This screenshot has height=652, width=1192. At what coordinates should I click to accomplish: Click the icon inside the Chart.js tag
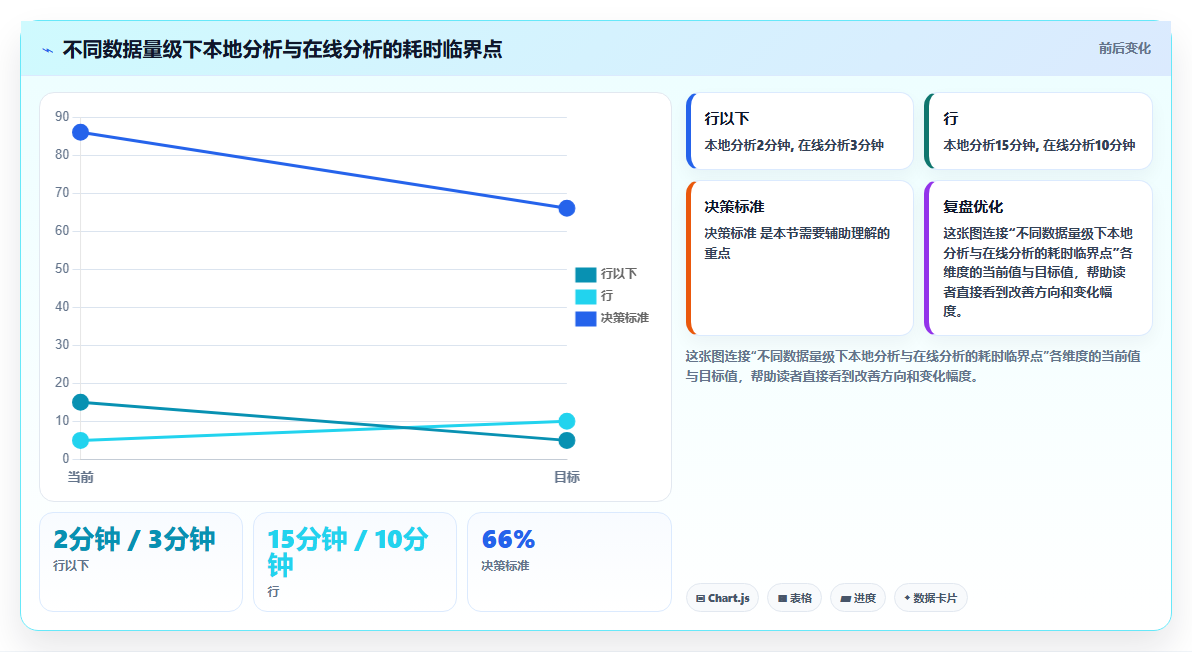(x=700, y=599)
